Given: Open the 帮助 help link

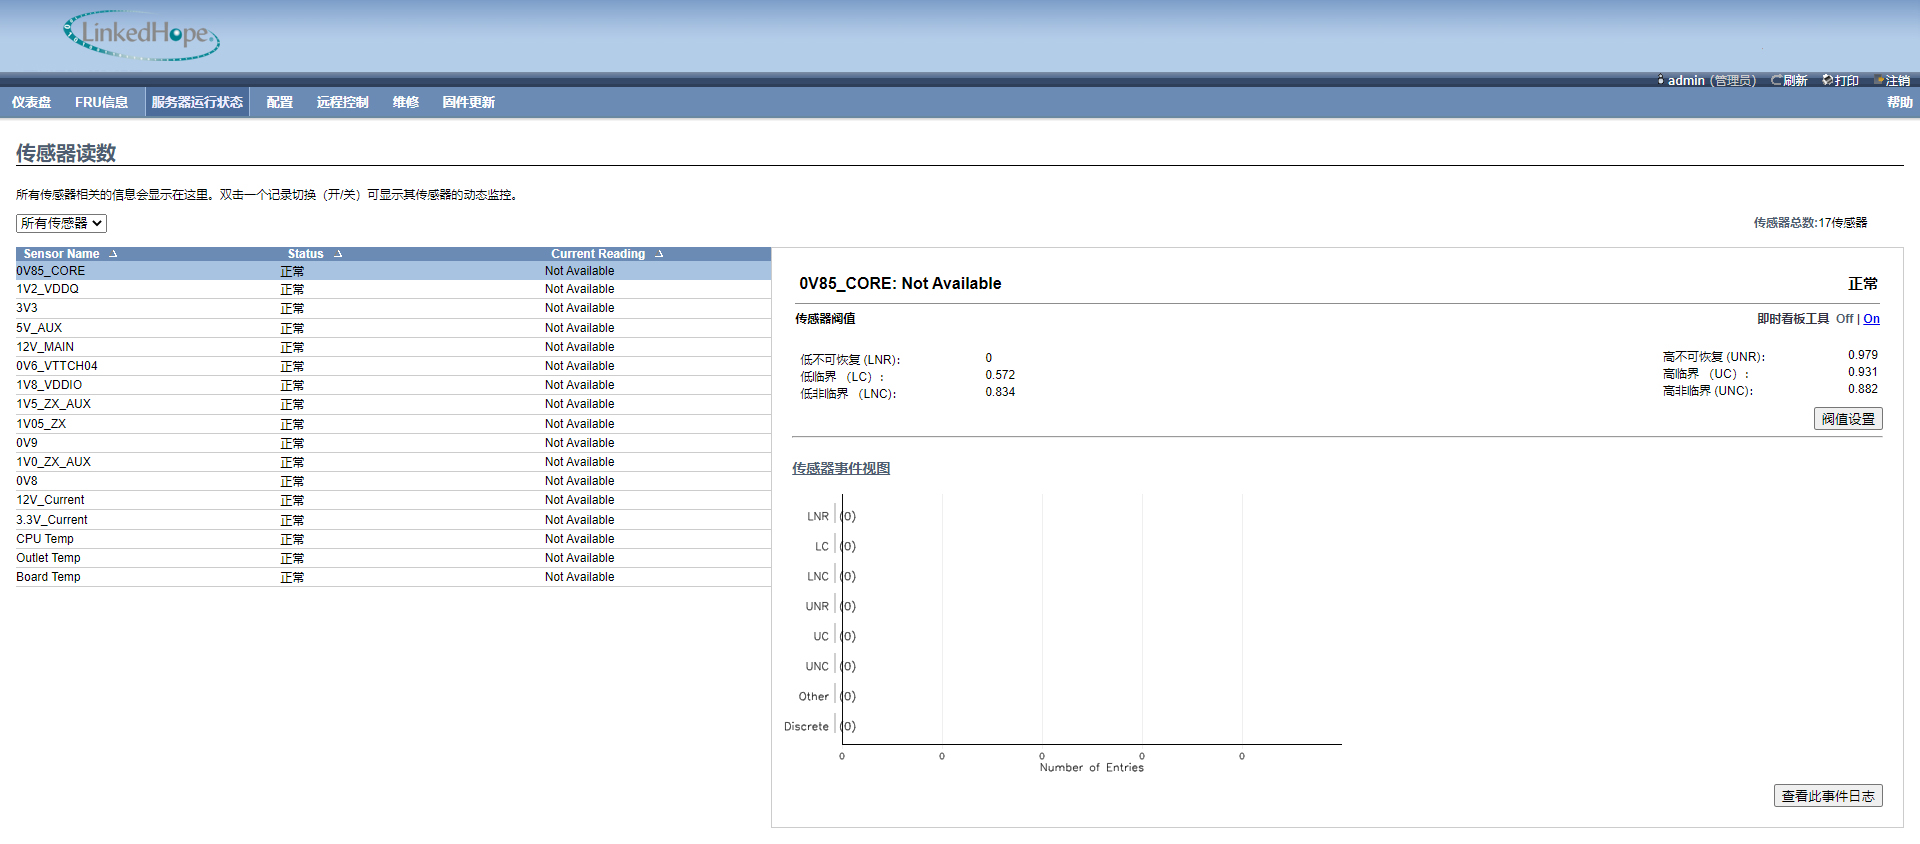Looking at the screenshot, I should tap(1899, 102).
